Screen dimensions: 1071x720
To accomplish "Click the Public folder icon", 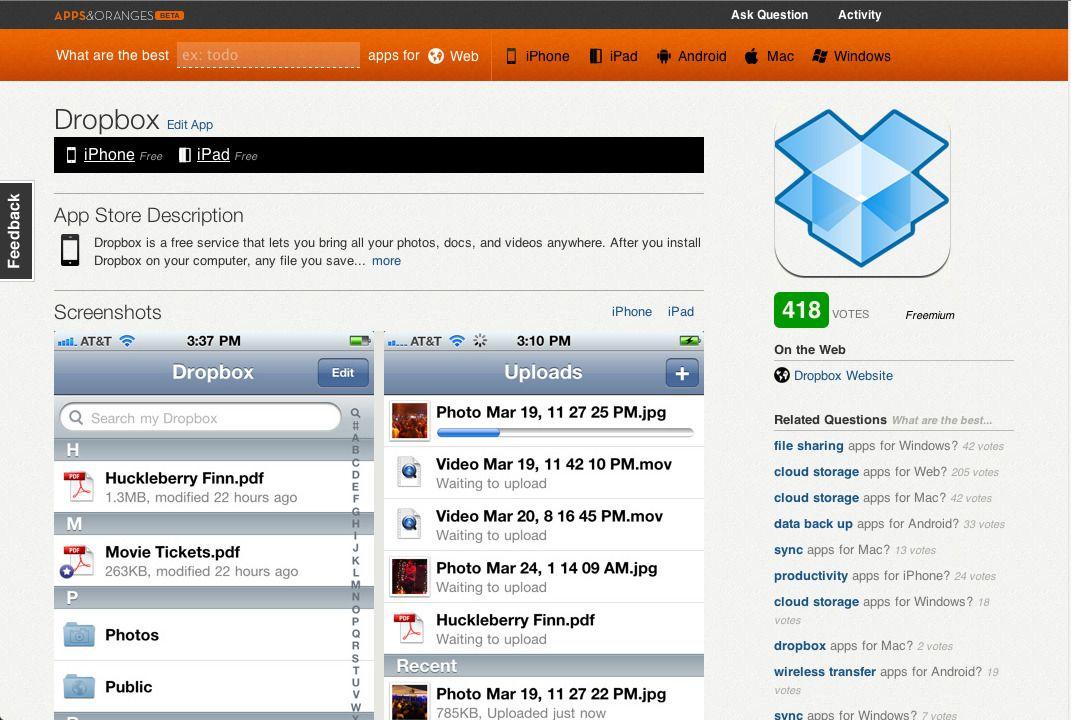I will [x=79, y=687].
